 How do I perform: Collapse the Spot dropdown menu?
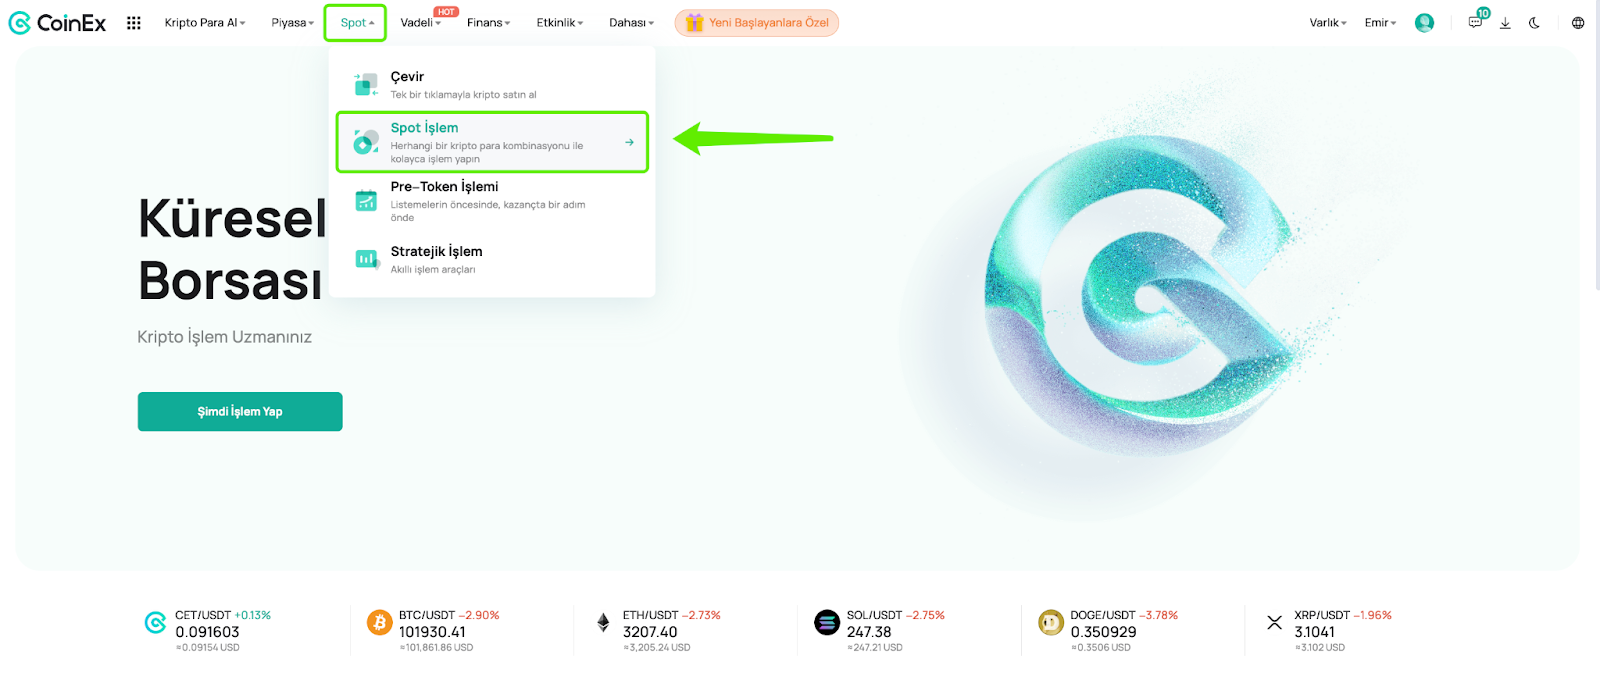click(x=356, y=23)
